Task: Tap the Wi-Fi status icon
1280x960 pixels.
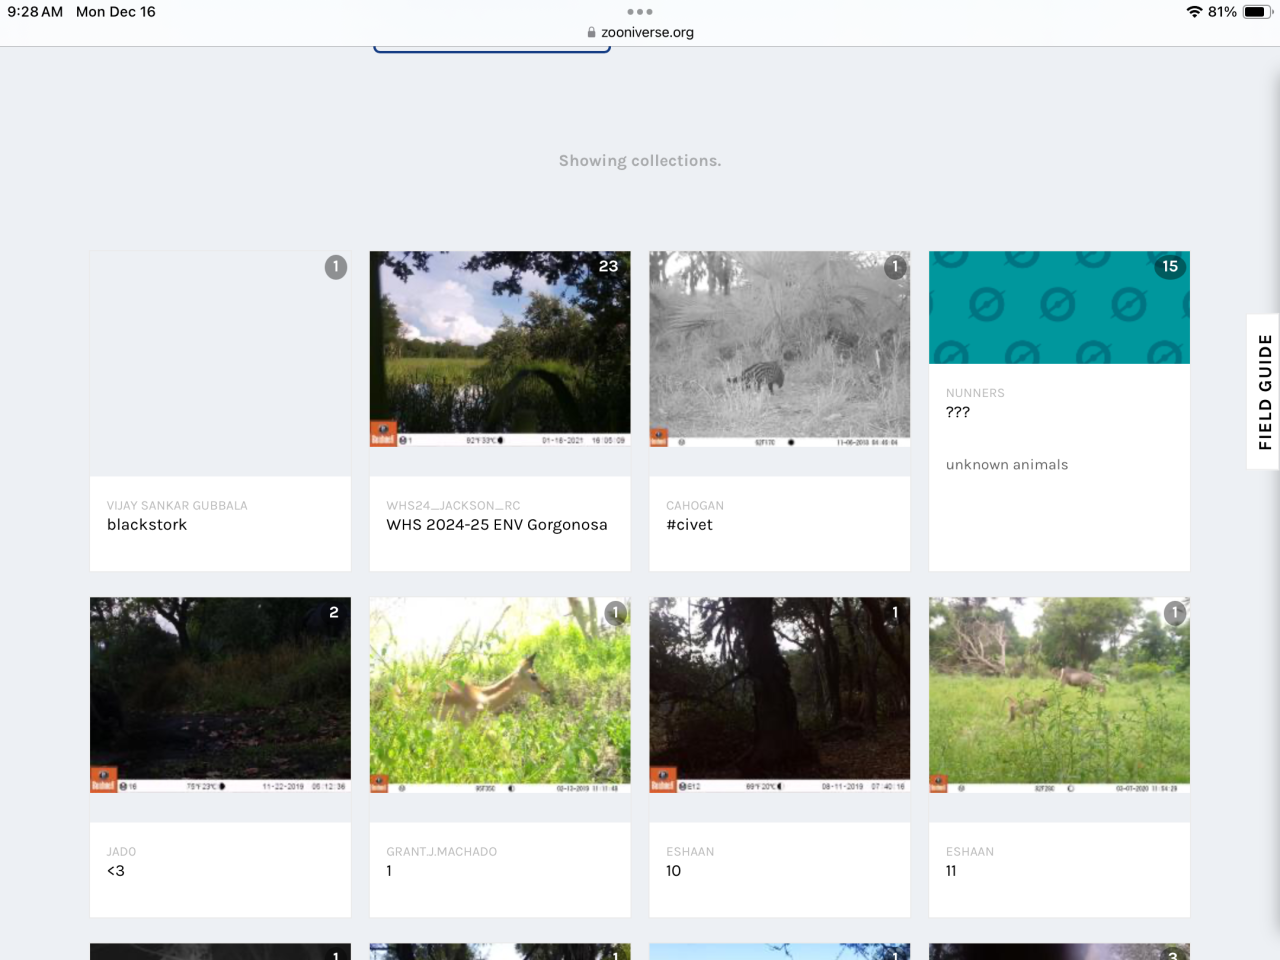Action: 1194,12
